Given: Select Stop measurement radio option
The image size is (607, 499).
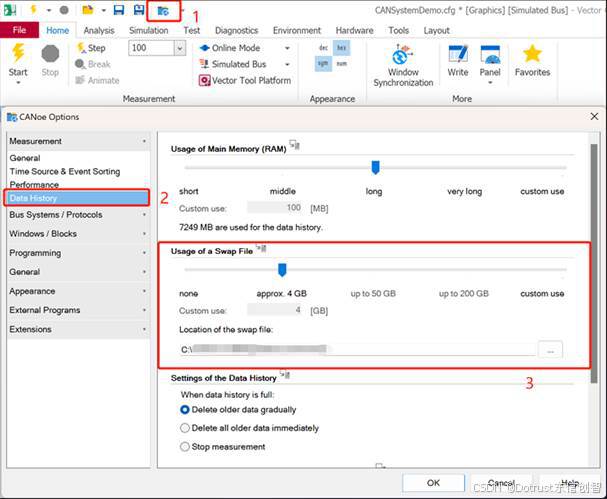Looking at the screenshot, I should pos(223,447).
